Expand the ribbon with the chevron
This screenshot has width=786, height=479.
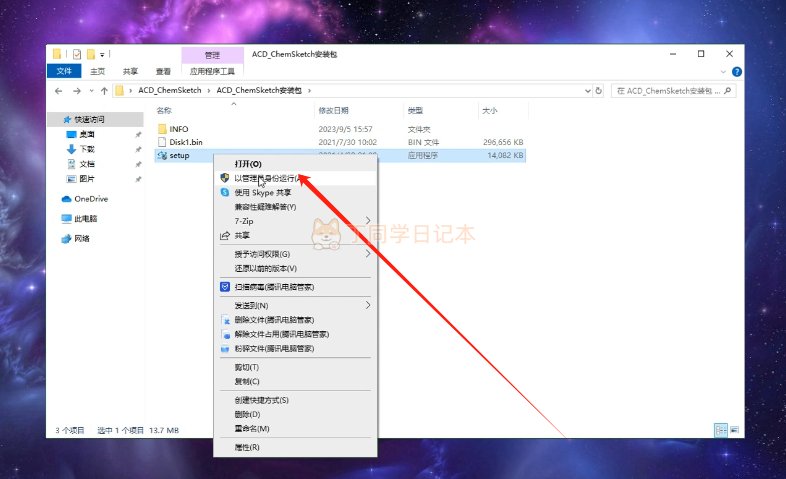(723, 72)
